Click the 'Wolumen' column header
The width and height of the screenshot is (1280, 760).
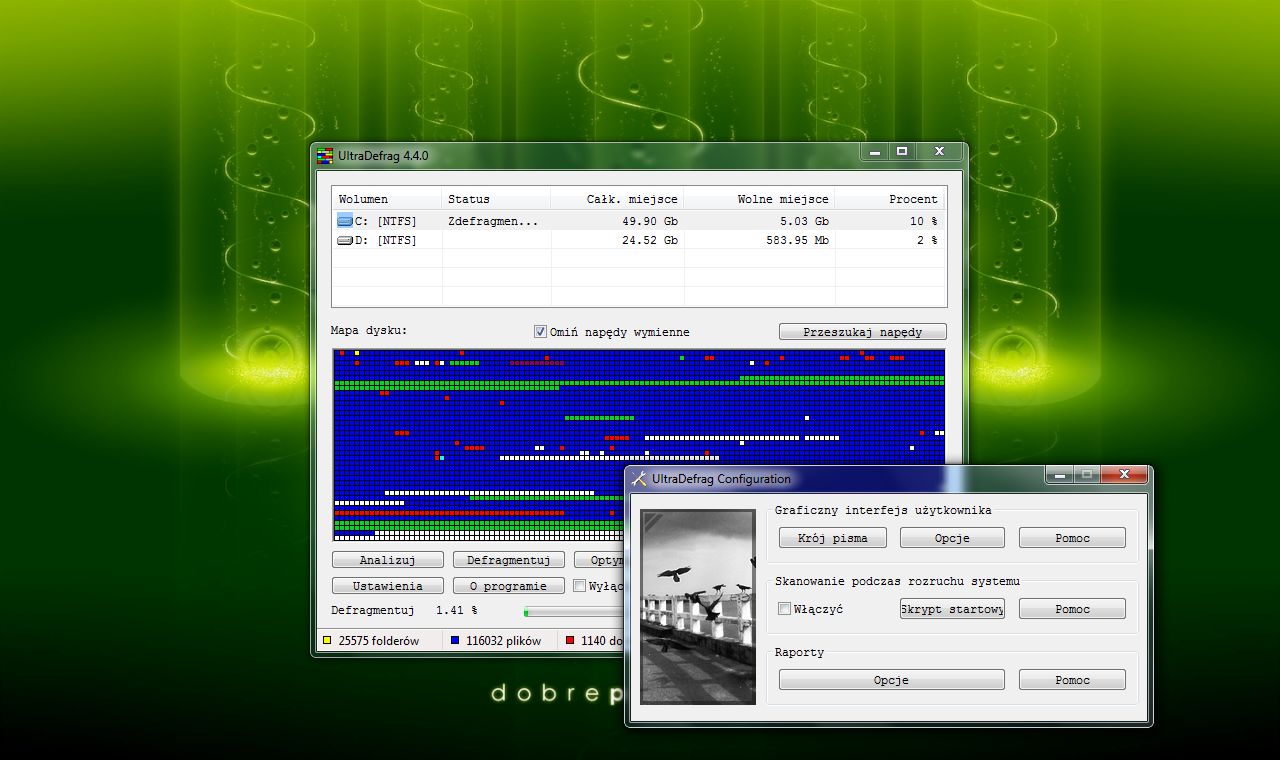387,199
